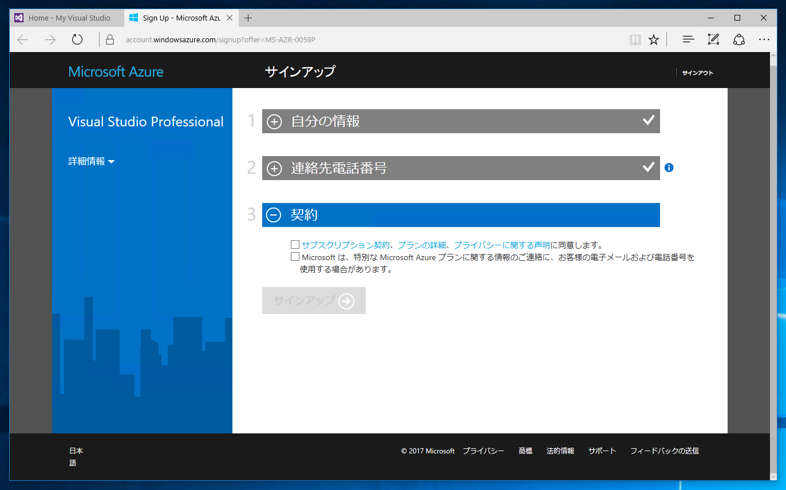Viewport: 786px width, 490px height.
Task: Click the lock icon in the address bar
Action: pos(110,40)
